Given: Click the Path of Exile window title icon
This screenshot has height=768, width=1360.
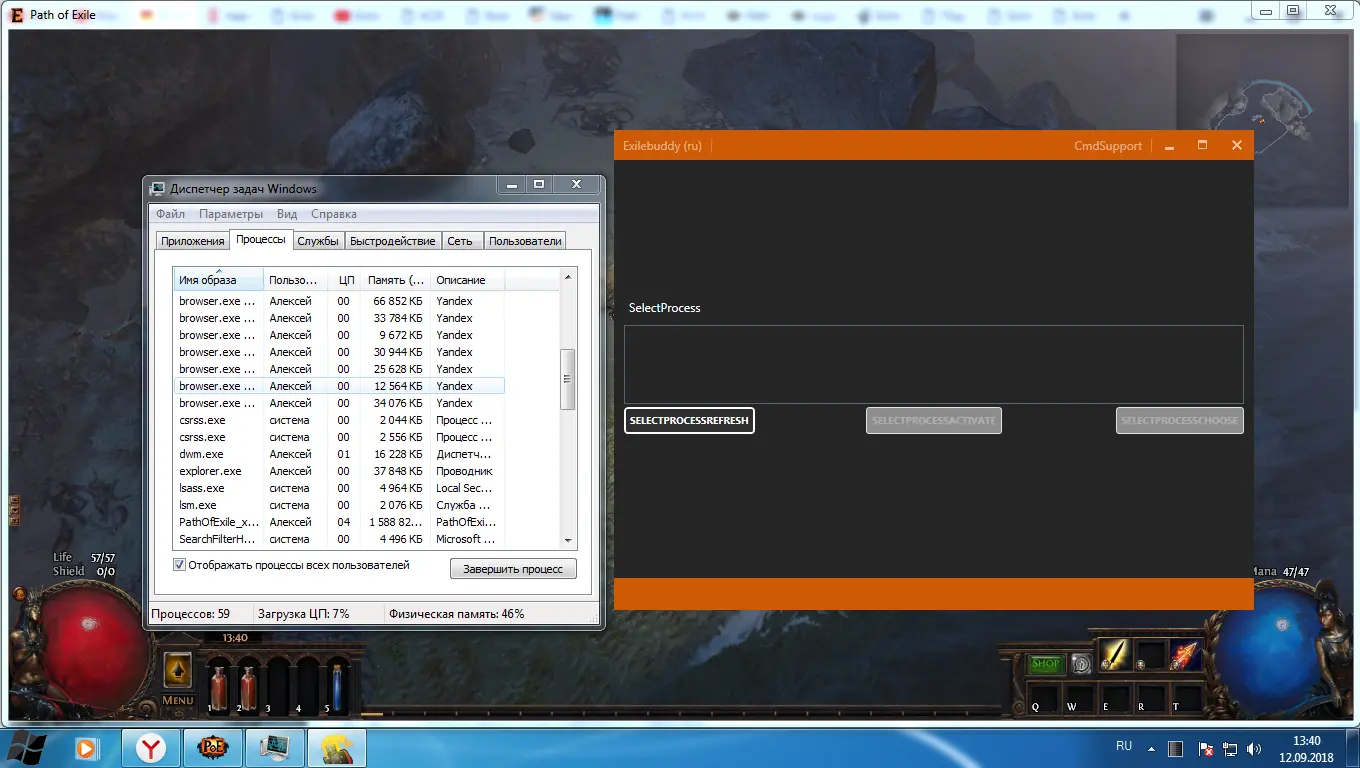Looking at the screenshot, I should (x=18, y=15).
